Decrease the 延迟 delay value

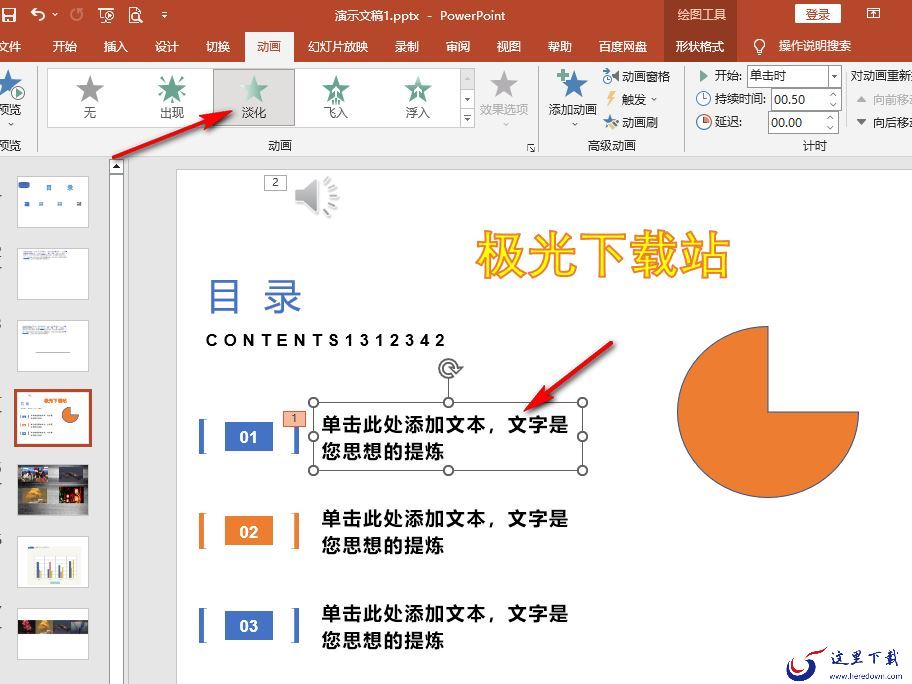(x=830, y=128)
